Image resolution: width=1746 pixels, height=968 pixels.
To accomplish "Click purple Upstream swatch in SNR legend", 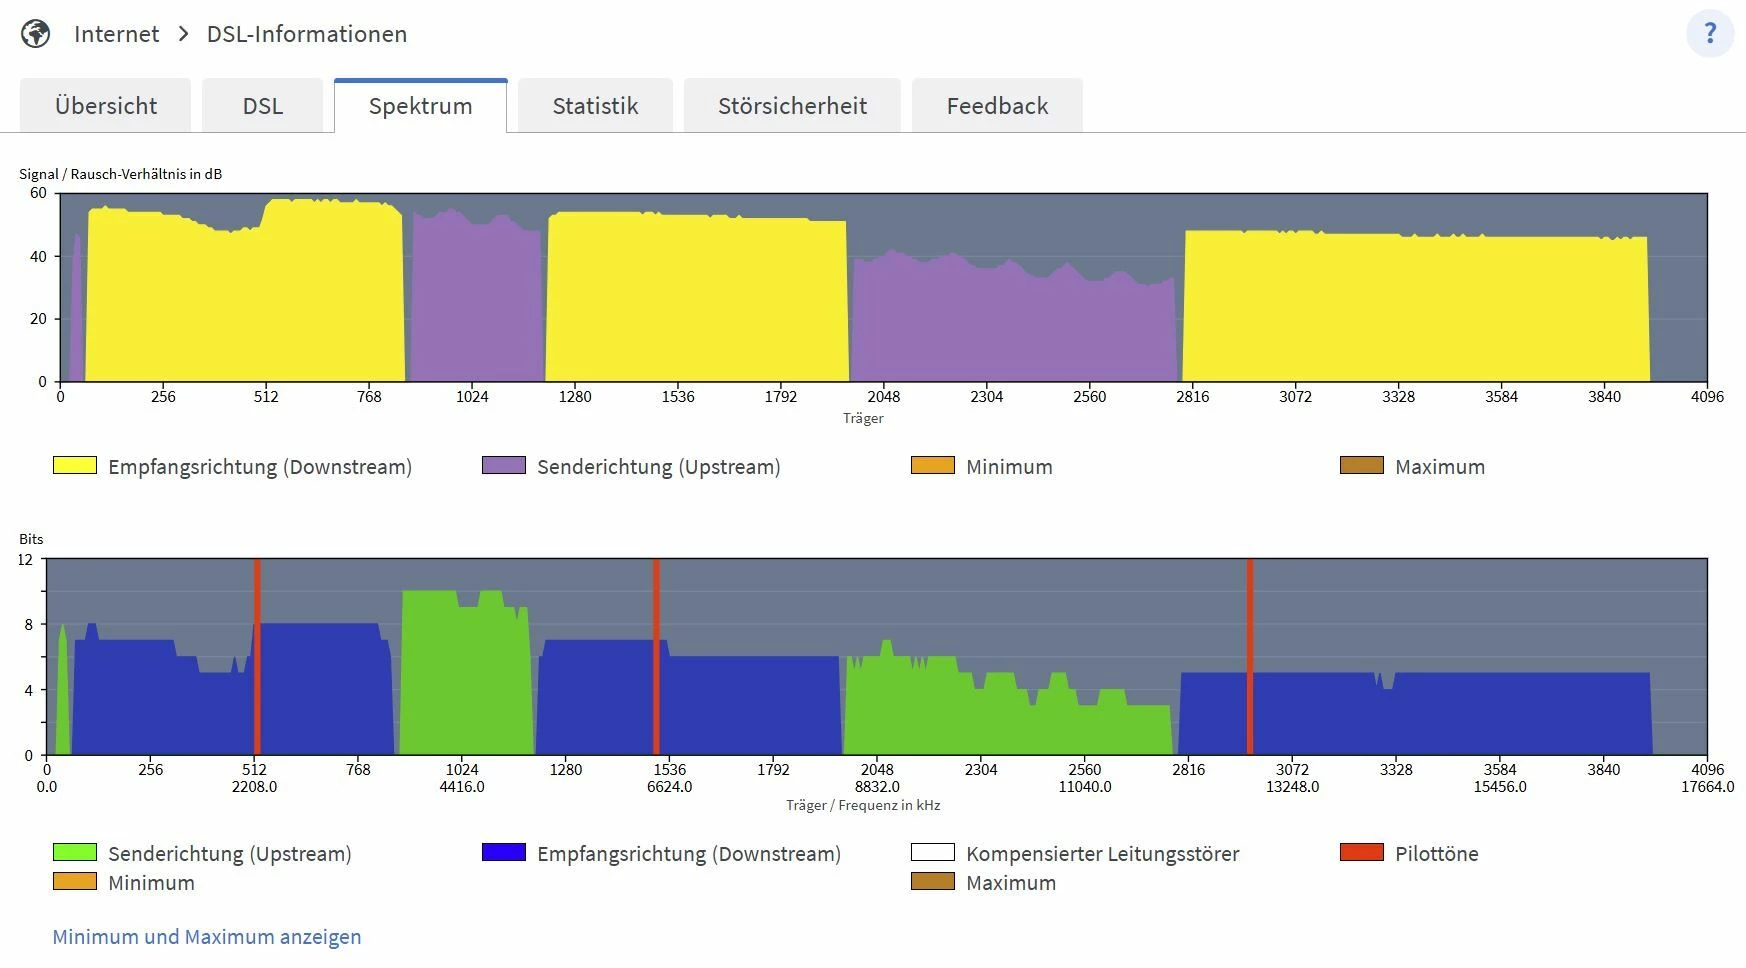I will click(504, 465).
